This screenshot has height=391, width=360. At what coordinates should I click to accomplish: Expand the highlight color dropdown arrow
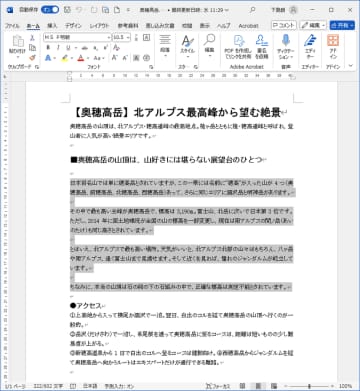[x=72, y=58]
